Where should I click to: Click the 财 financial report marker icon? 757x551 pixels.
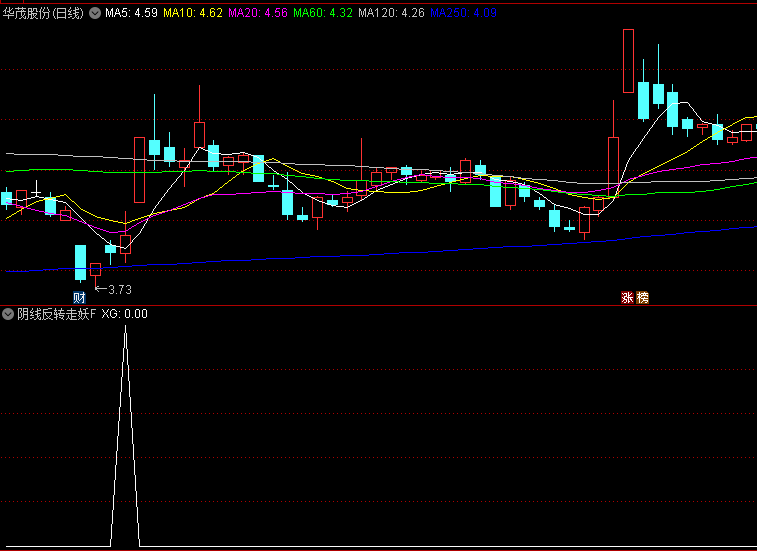click(80, 297)
